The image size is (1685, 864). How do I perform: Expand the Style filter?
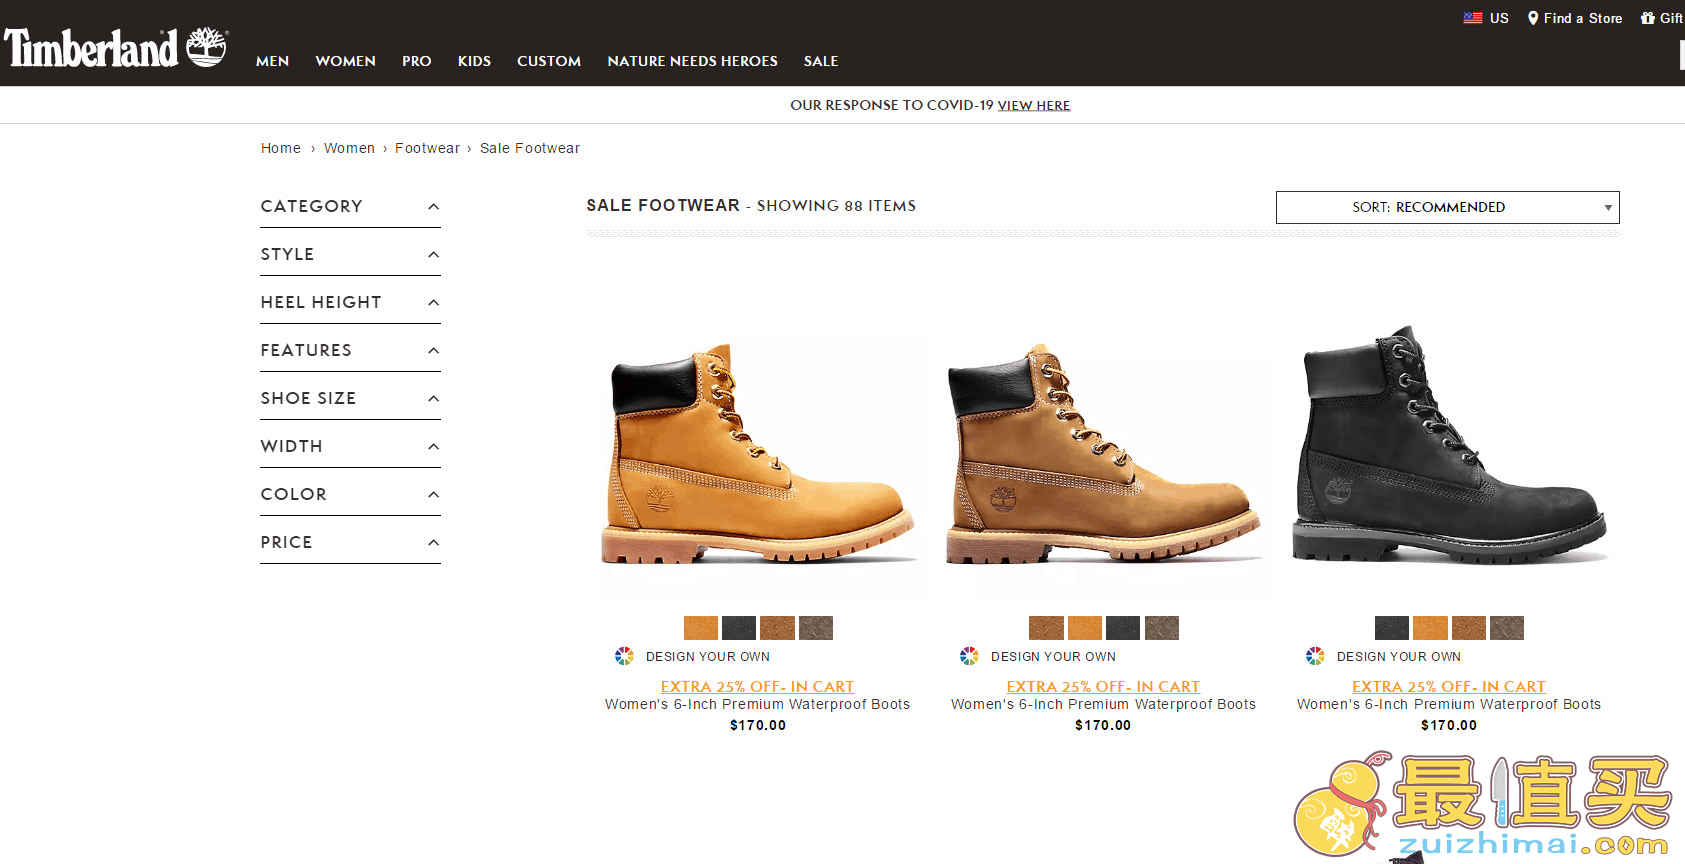click(350, 254)
